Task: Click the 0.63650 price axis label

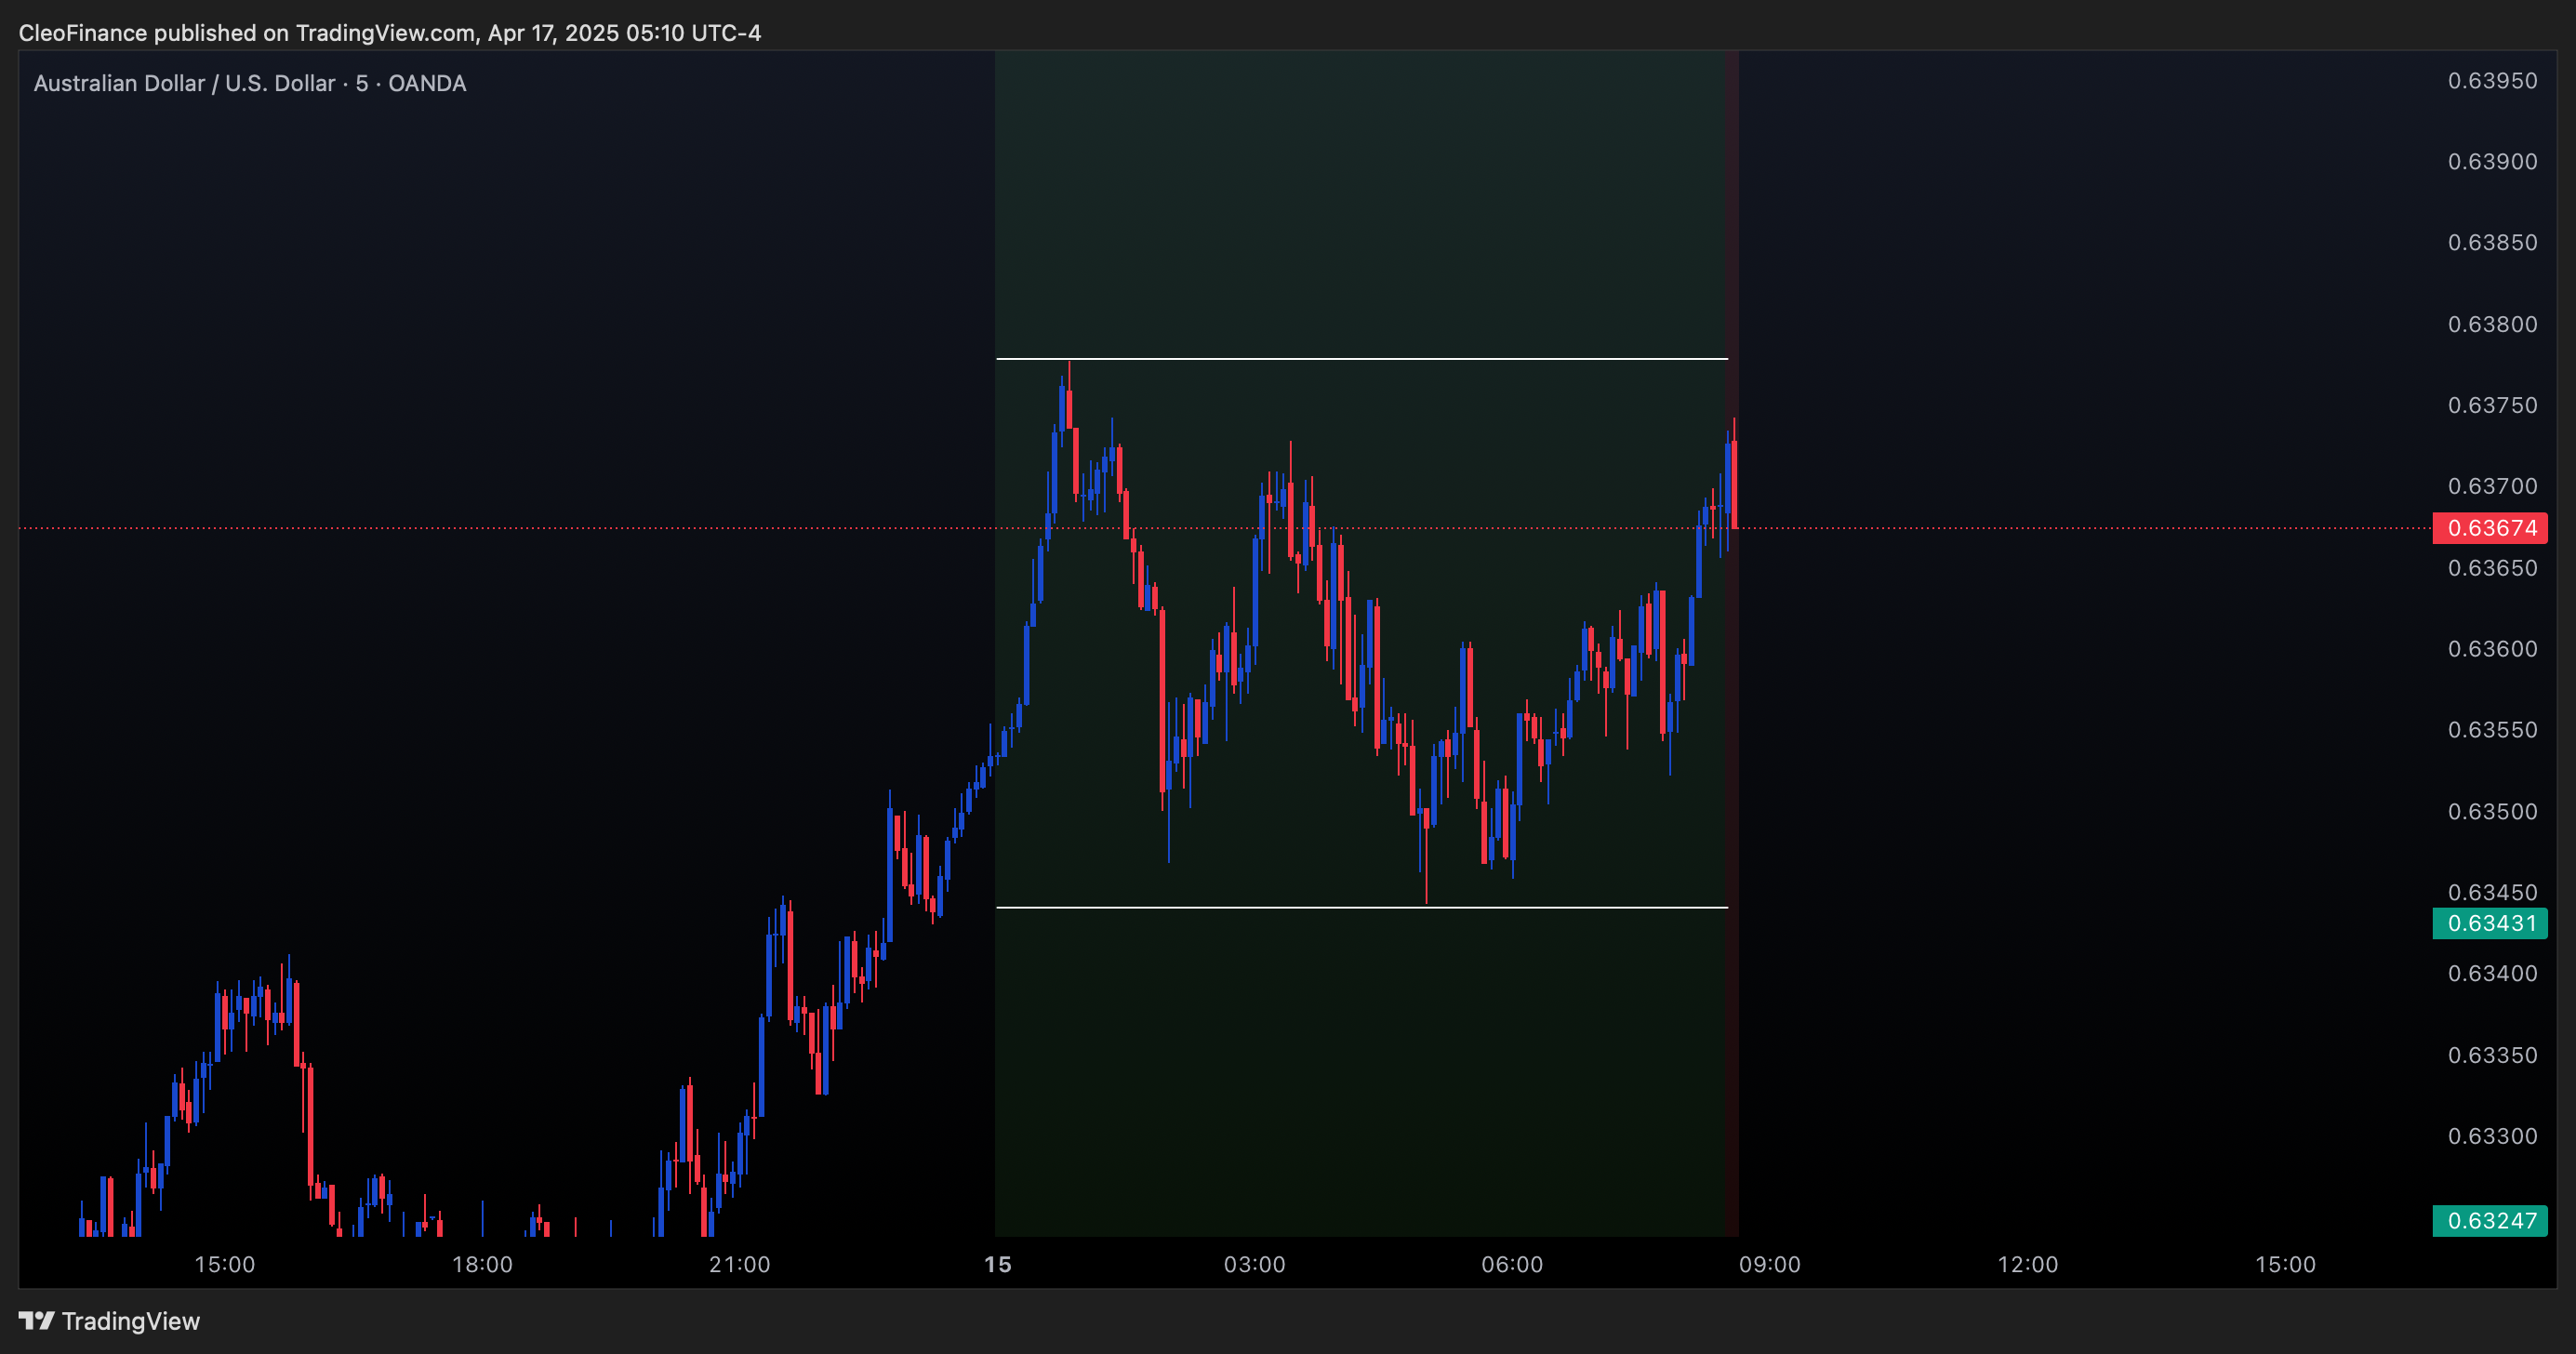Action: click(2492, 569)
